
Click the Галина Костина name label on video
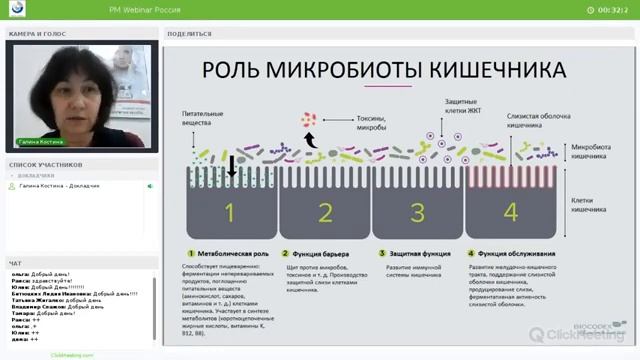coord(40,142)
